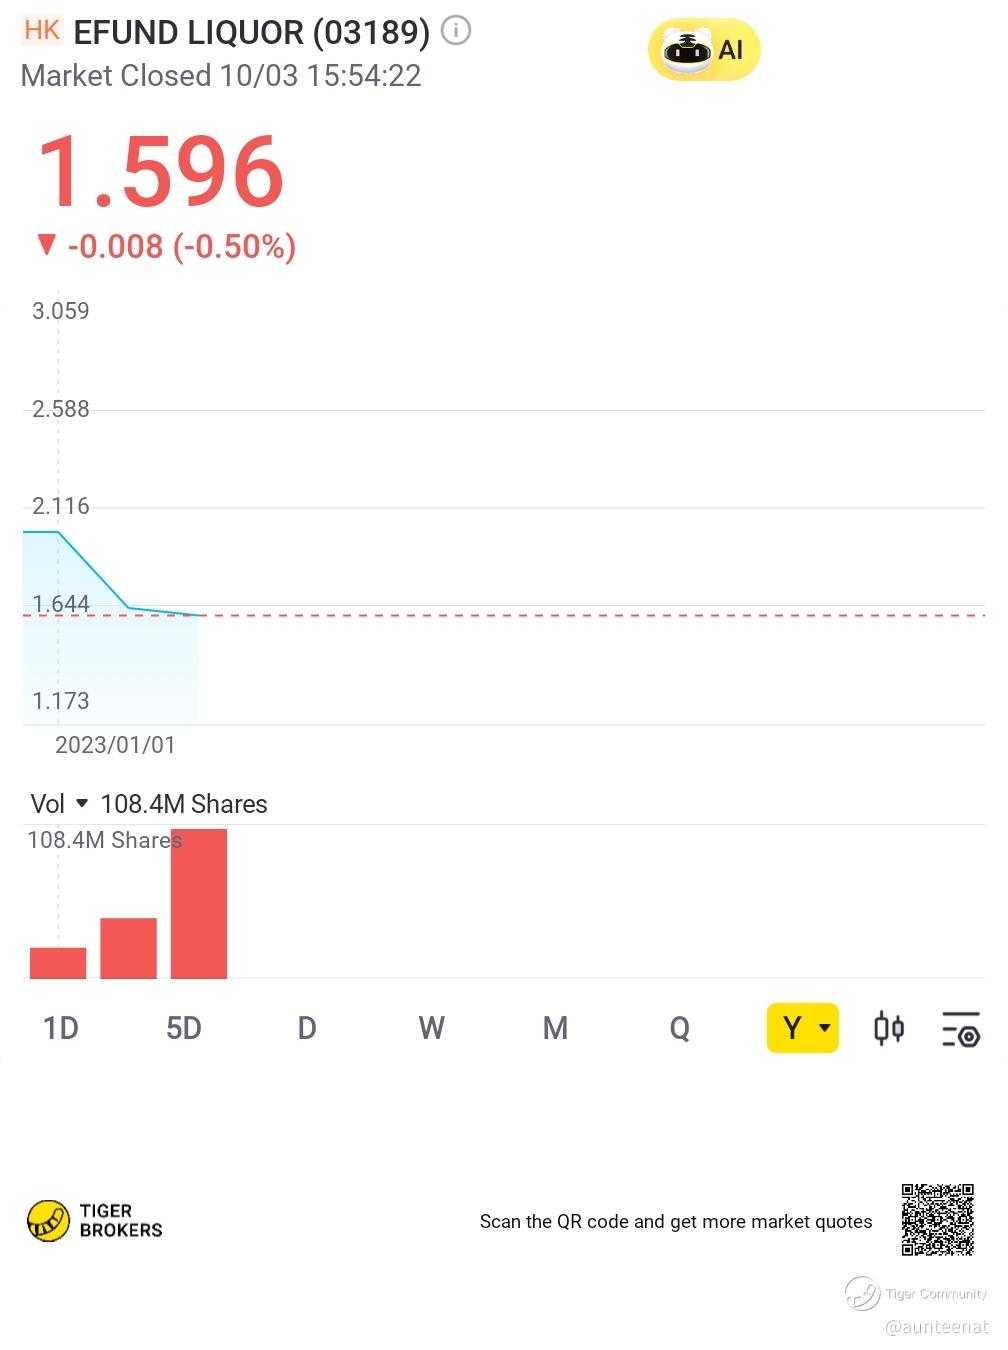Switch to candlestick chart type icon
This screenshot has height=1350, width=1008.
coord(888,1028)
